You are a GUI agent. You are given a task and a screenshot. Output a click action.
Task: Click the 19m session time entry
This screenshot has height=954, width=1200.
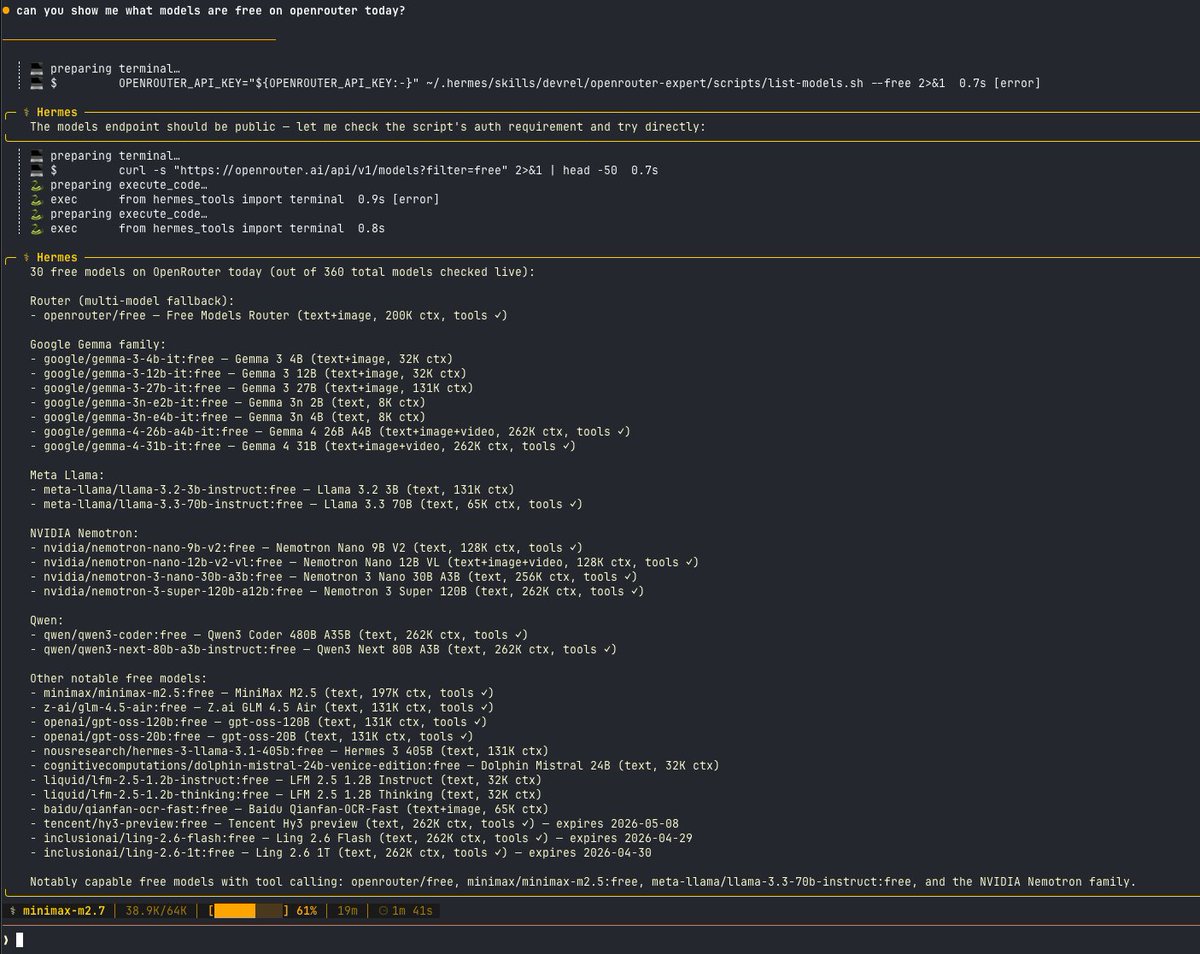(348, 911)
